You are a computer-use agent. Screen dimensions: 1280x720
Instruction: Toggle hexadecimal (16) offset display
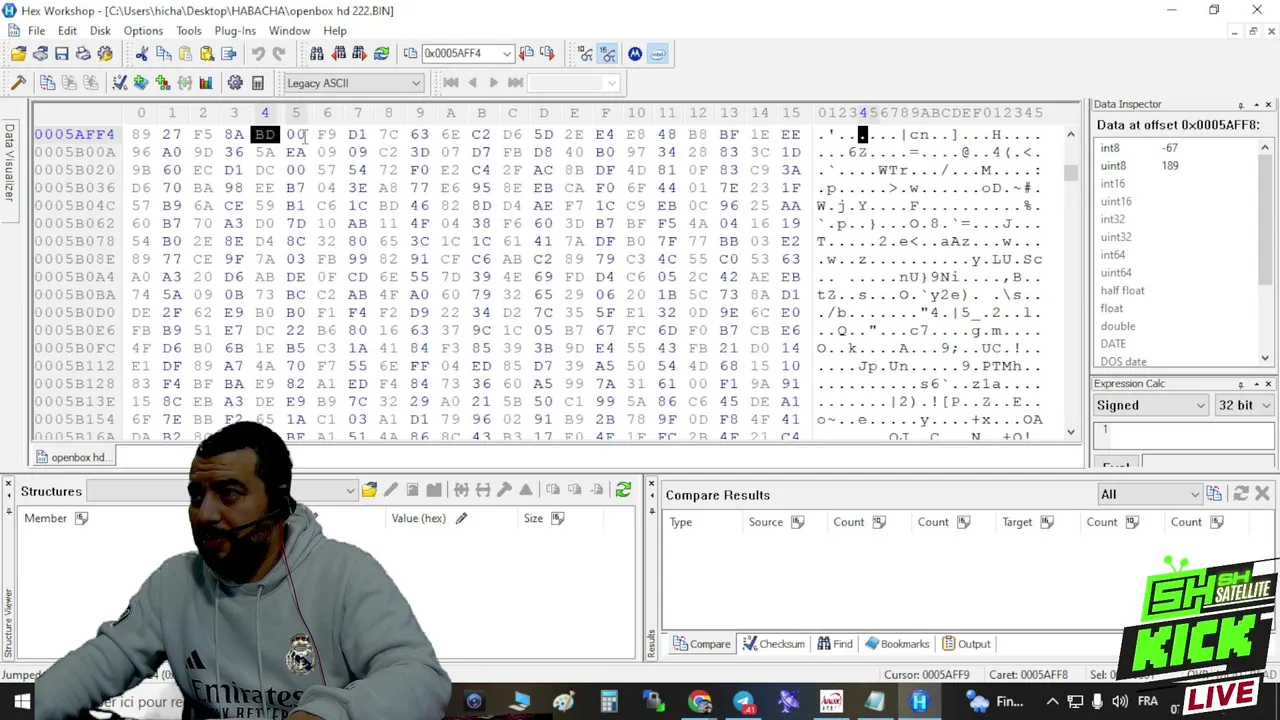click(x=607, y=54)
